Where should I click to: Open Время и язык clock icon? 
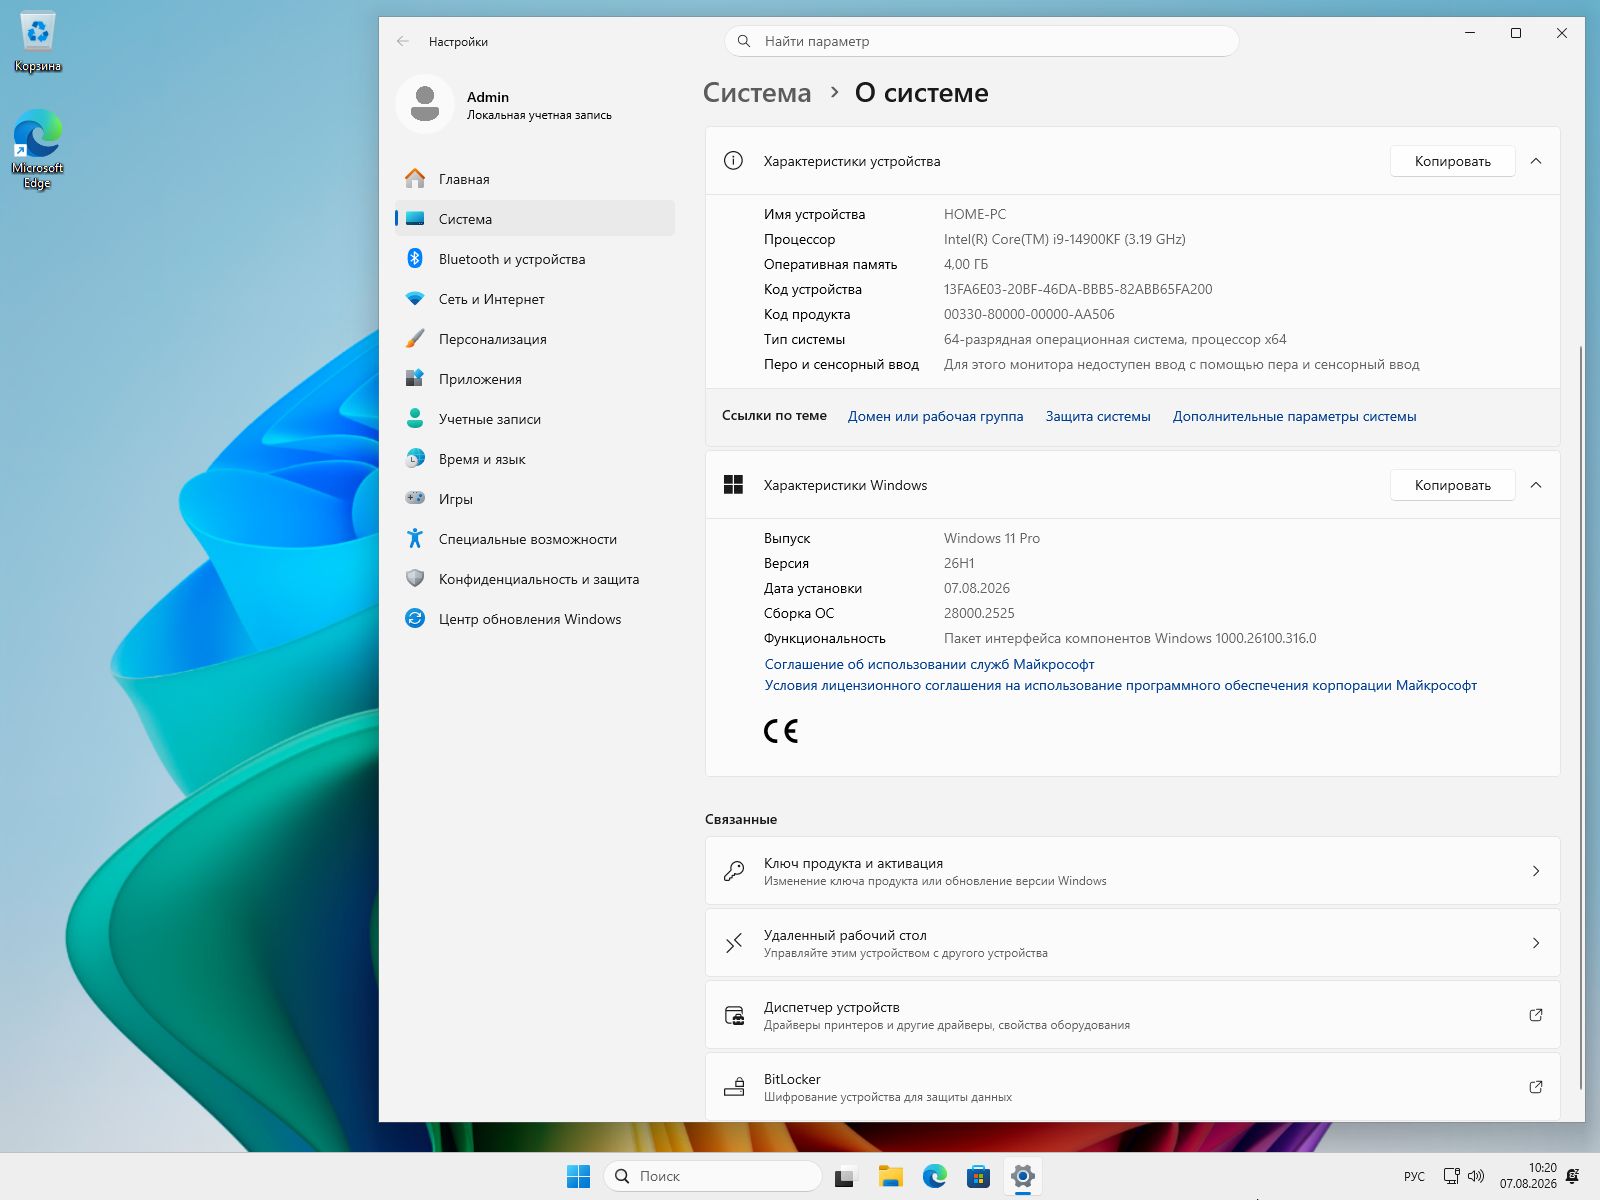pyautogui.click(x=415, y=459)
